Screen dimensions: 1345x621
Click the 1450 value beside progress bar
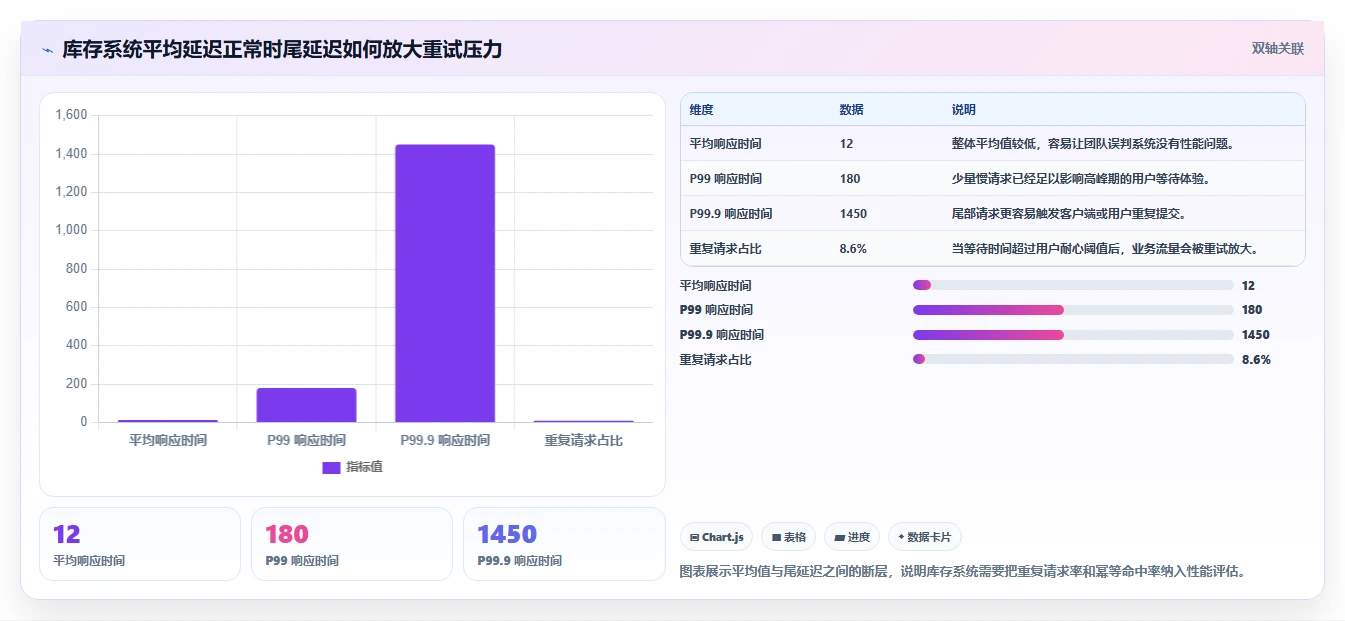pyautogui.click(x=1256, y=335)
